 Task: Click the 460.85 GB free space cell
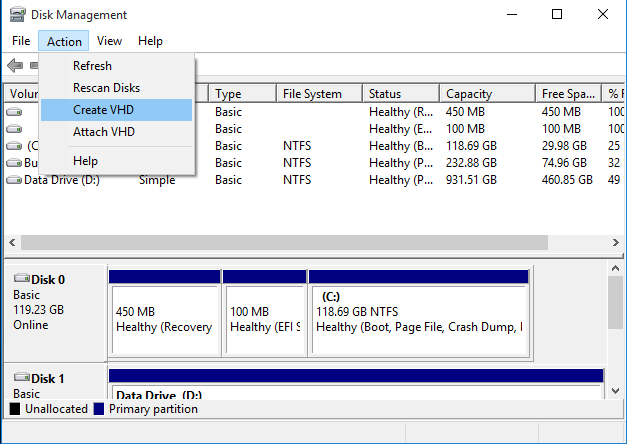coord(567,180)
